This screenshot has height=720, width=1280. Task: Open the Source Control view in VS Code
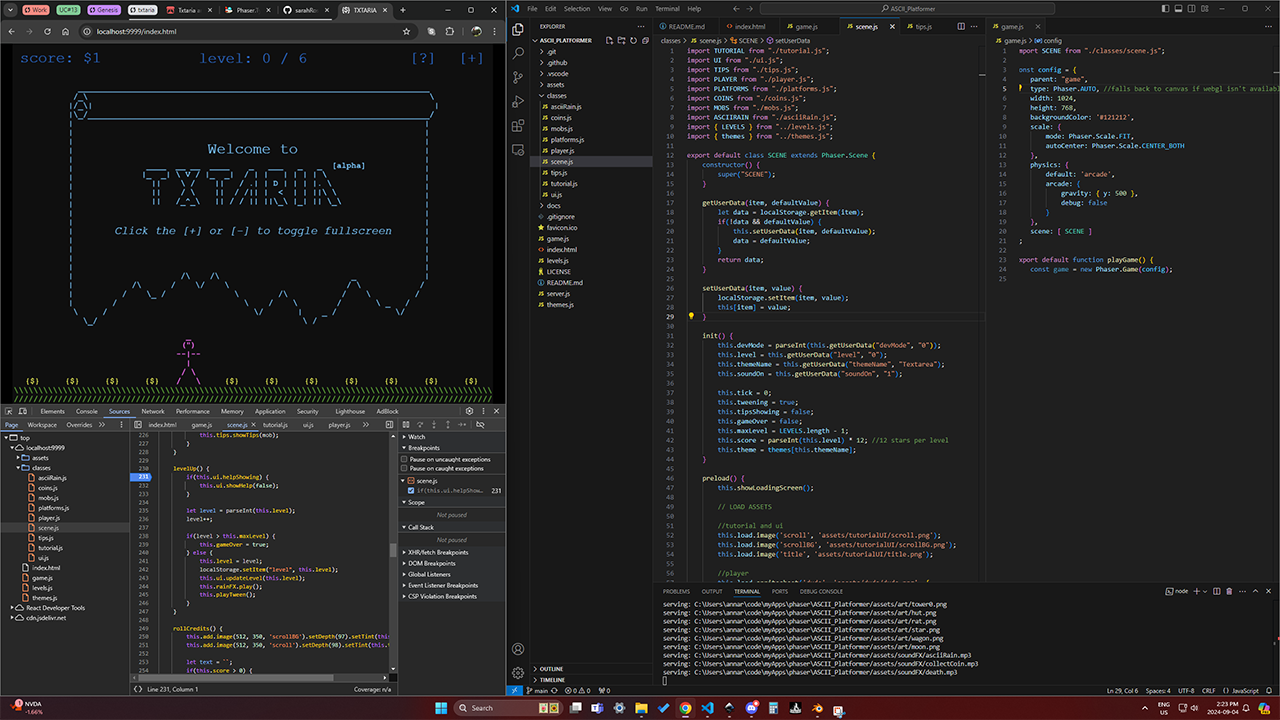(518, 76)
